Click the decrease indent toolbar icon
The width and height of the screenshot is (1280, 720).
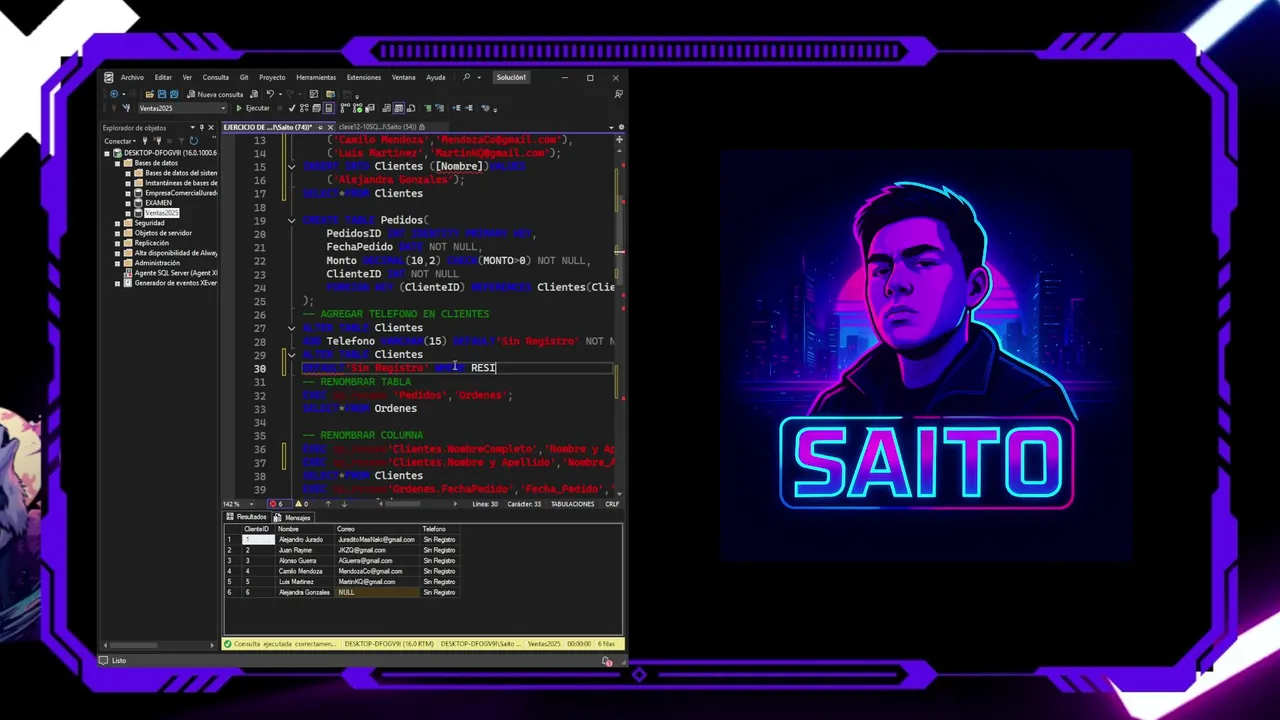[456, 108]
